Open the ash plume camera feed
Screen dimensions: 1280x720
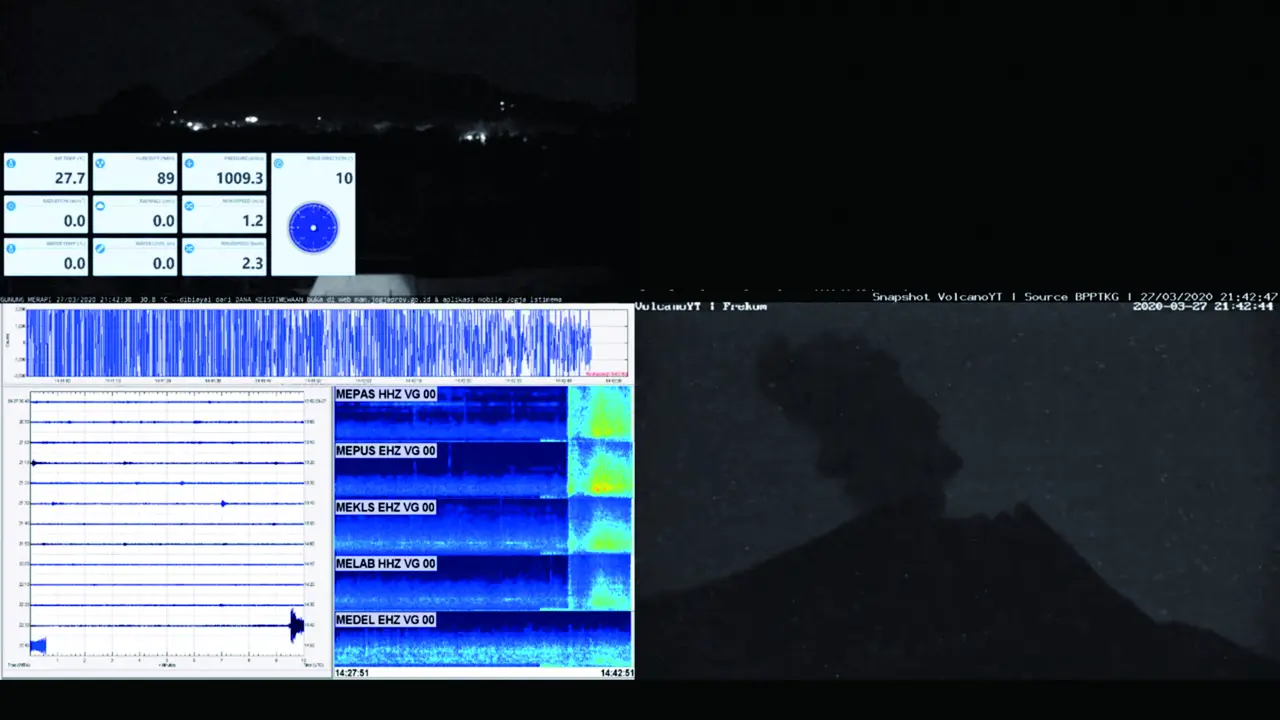pyautogui.click(x=958, y=491)
